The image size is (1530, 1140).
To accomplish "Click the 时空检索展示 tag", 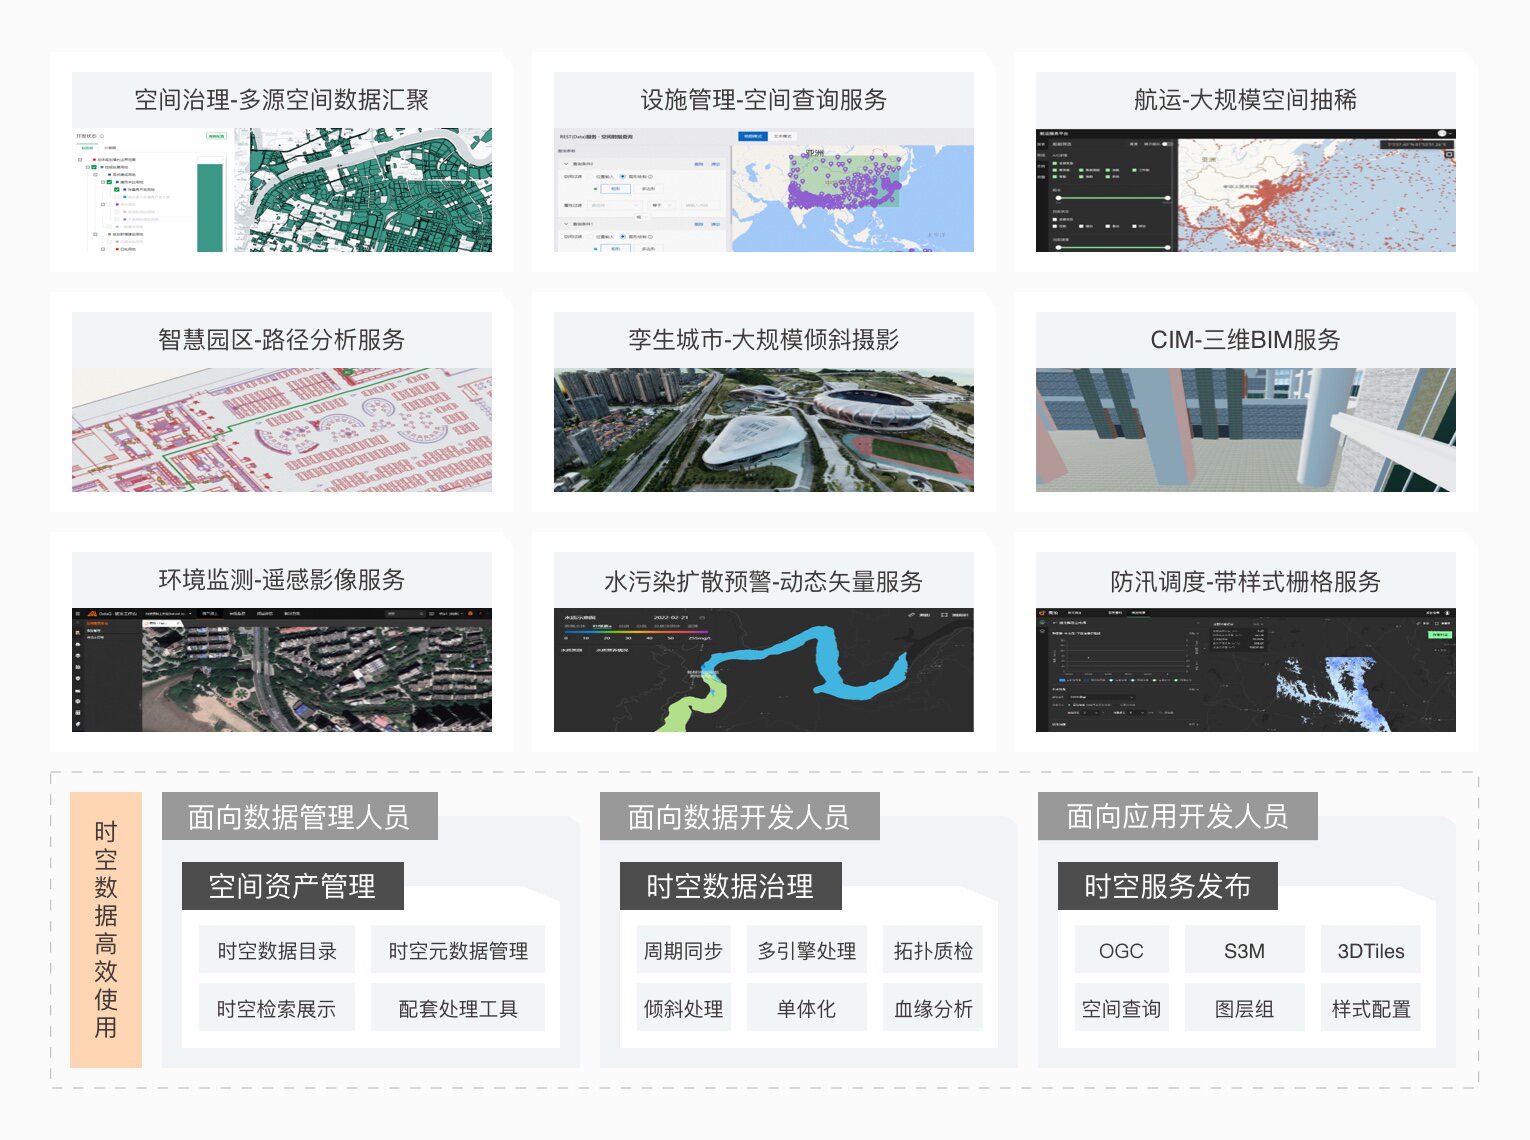I will 277,1009.
